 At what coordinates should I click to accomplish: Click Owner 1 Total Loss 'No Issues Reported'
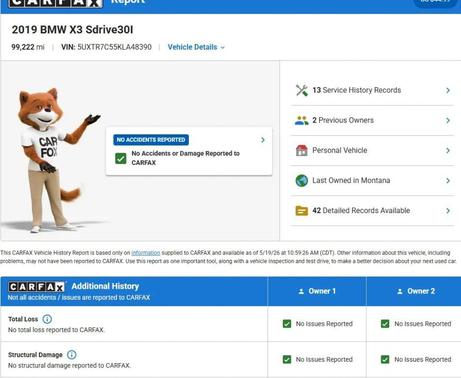point(324,324)
